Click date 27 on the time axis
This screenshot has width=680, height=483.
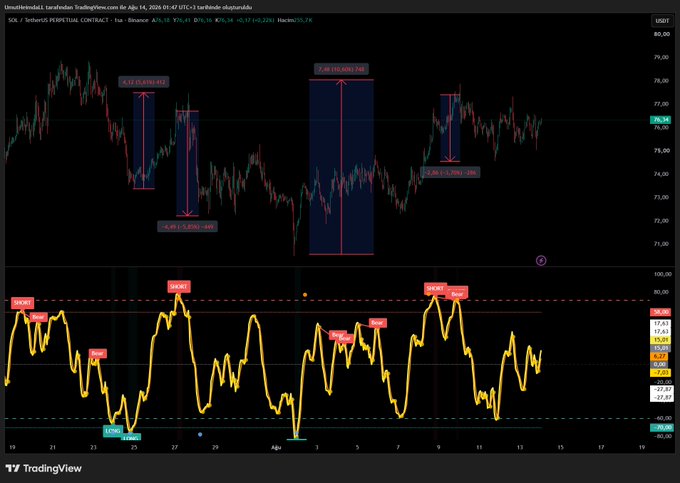point(174,447)
